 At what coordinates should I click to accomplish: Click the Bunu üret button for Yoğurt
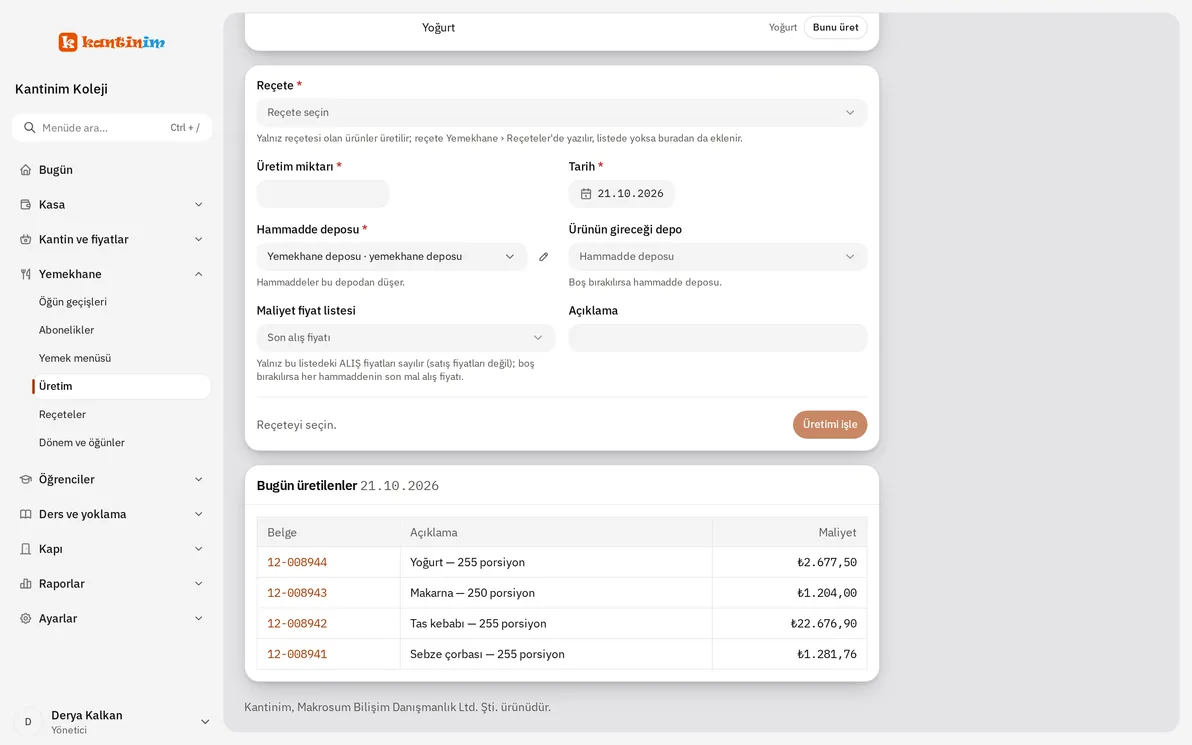pos(835,27)
